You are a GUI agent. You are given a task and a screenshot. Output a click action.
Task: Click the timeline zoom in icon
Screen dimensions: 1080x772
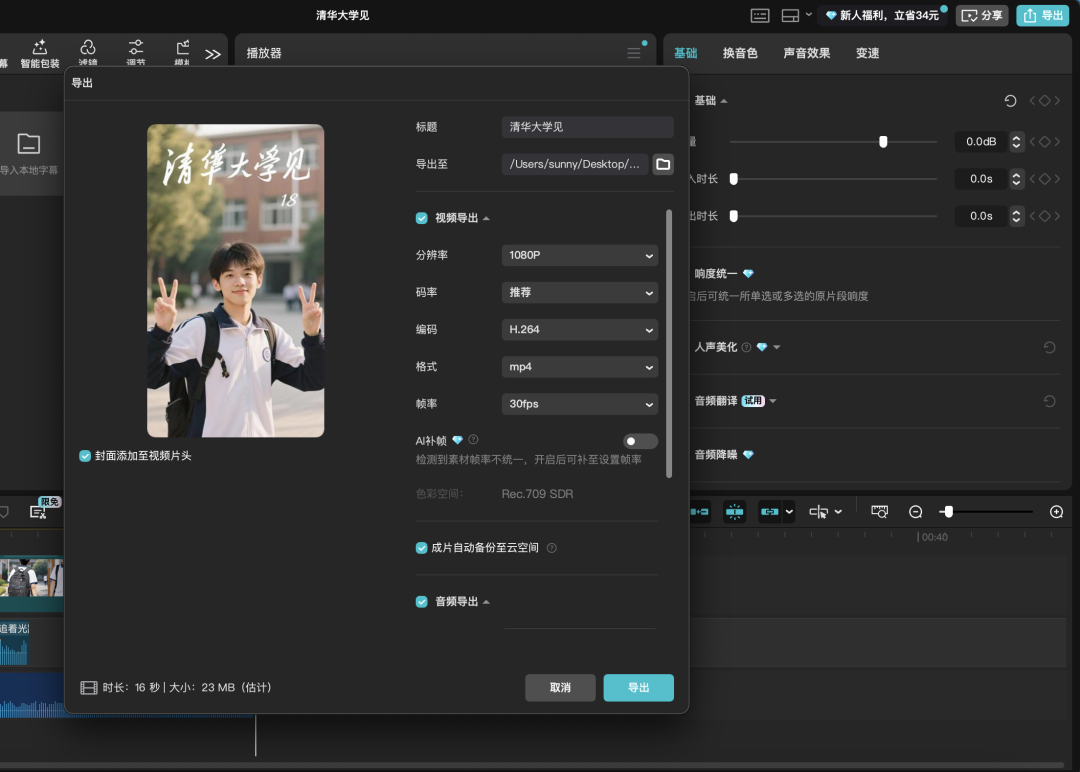pos(1056,512)
